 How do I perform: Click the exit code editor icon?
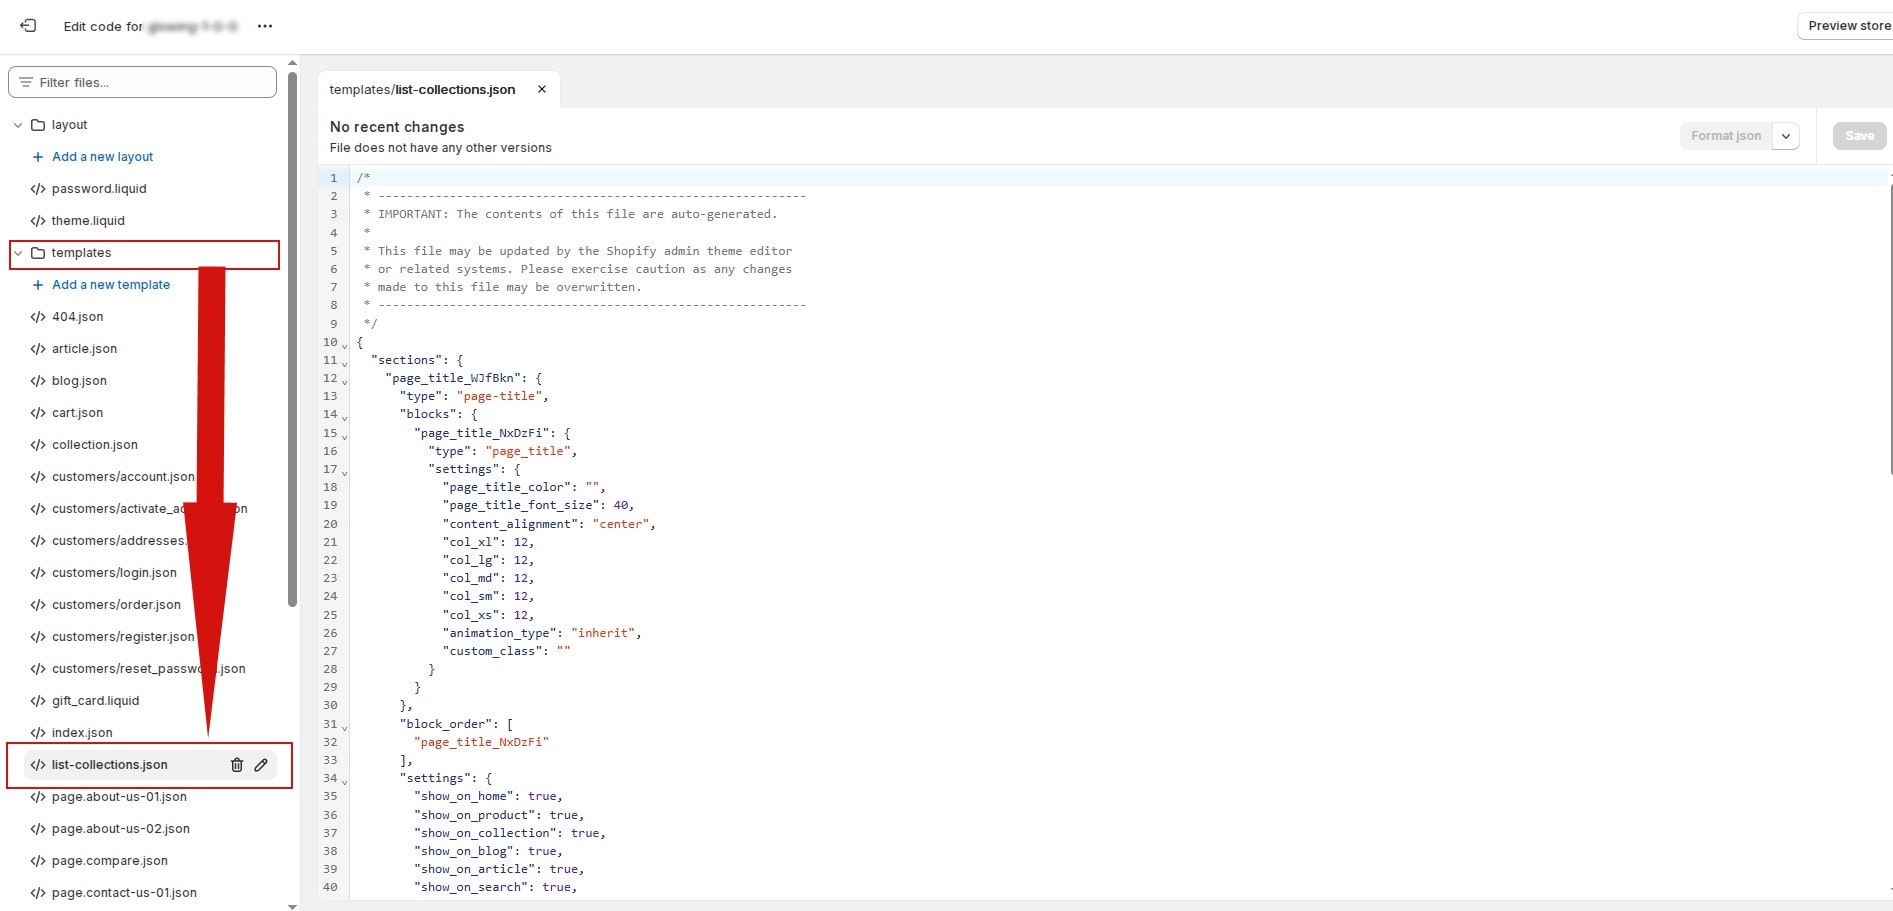coord(28,26)
